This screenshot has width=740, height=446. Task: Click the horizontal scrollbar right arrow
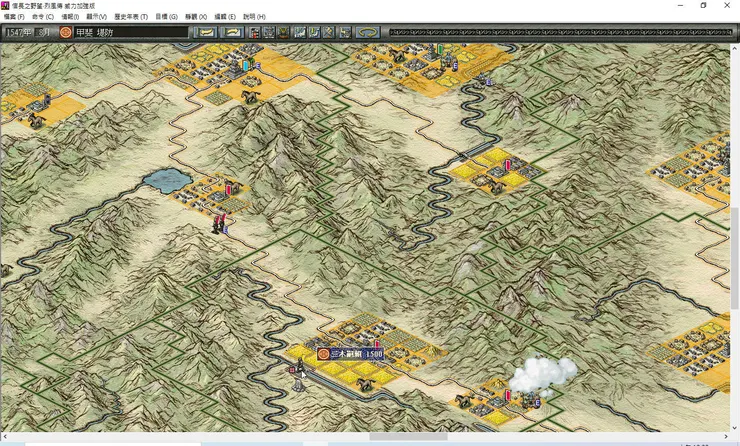[726, 437]
